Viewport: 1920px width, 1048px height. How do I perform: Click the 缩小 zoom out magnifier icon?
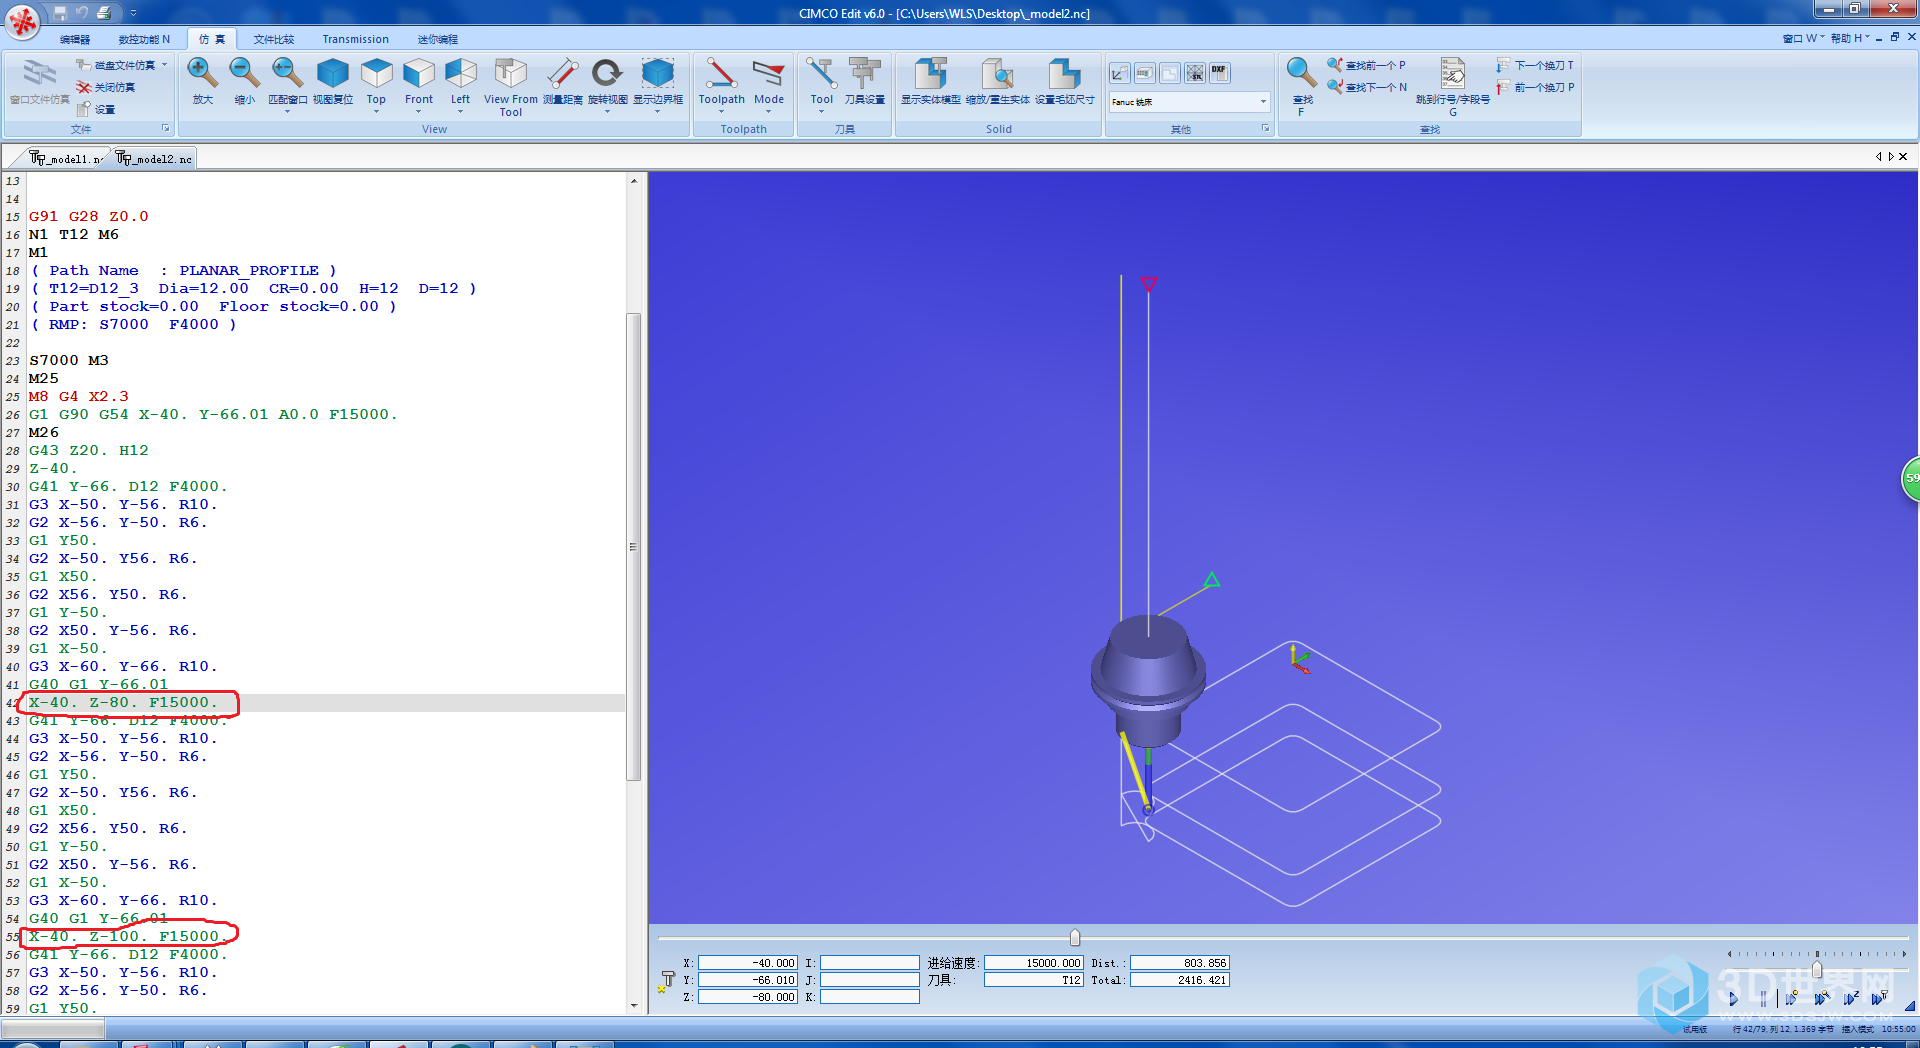(x=245, y=74)
